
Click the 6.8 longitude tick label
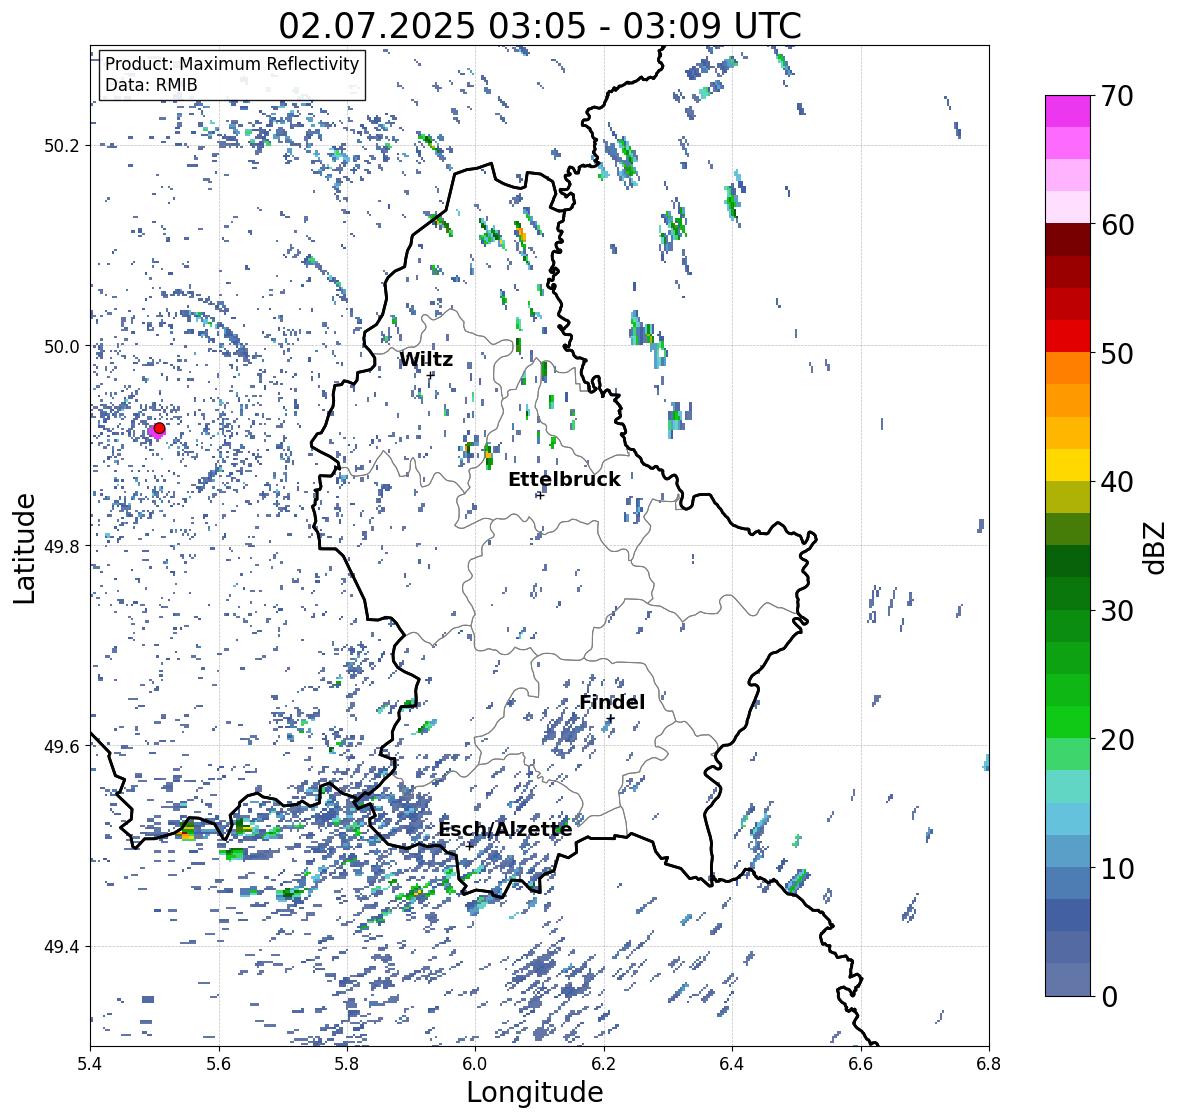coord(988,1064)
